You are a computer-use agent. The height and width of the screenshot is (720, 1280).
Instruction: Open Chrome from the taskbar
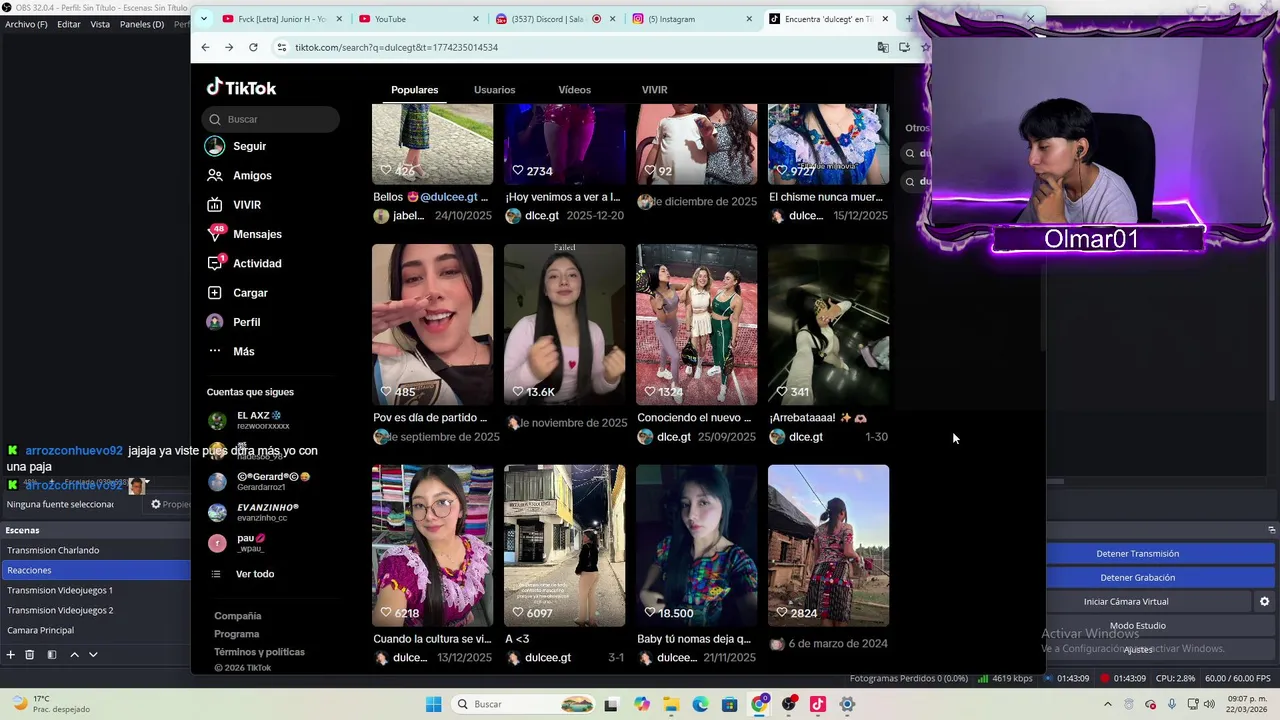(759, 704)
